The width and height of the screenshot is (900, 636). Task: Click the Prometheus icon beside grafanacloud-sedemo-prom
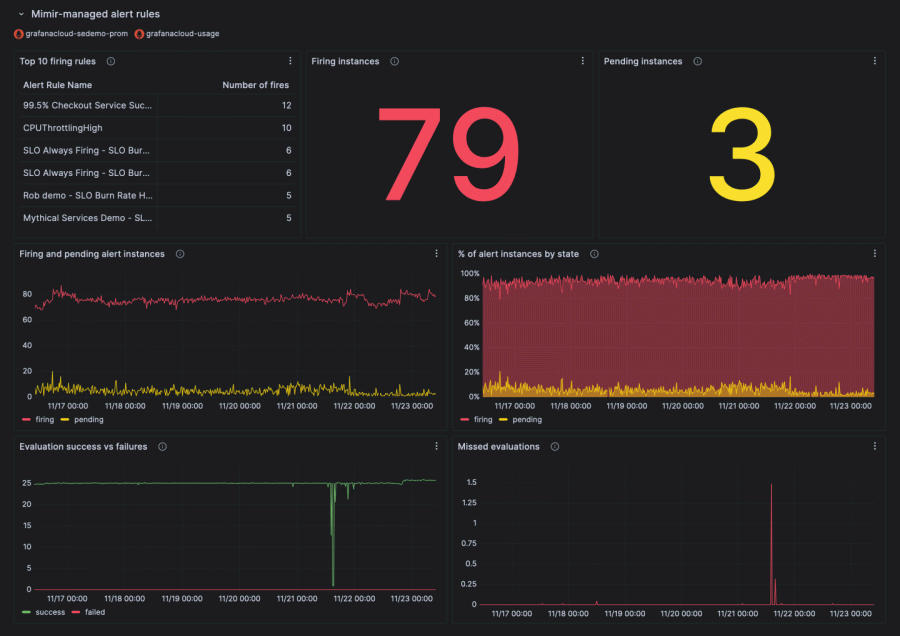click(18, 33)
